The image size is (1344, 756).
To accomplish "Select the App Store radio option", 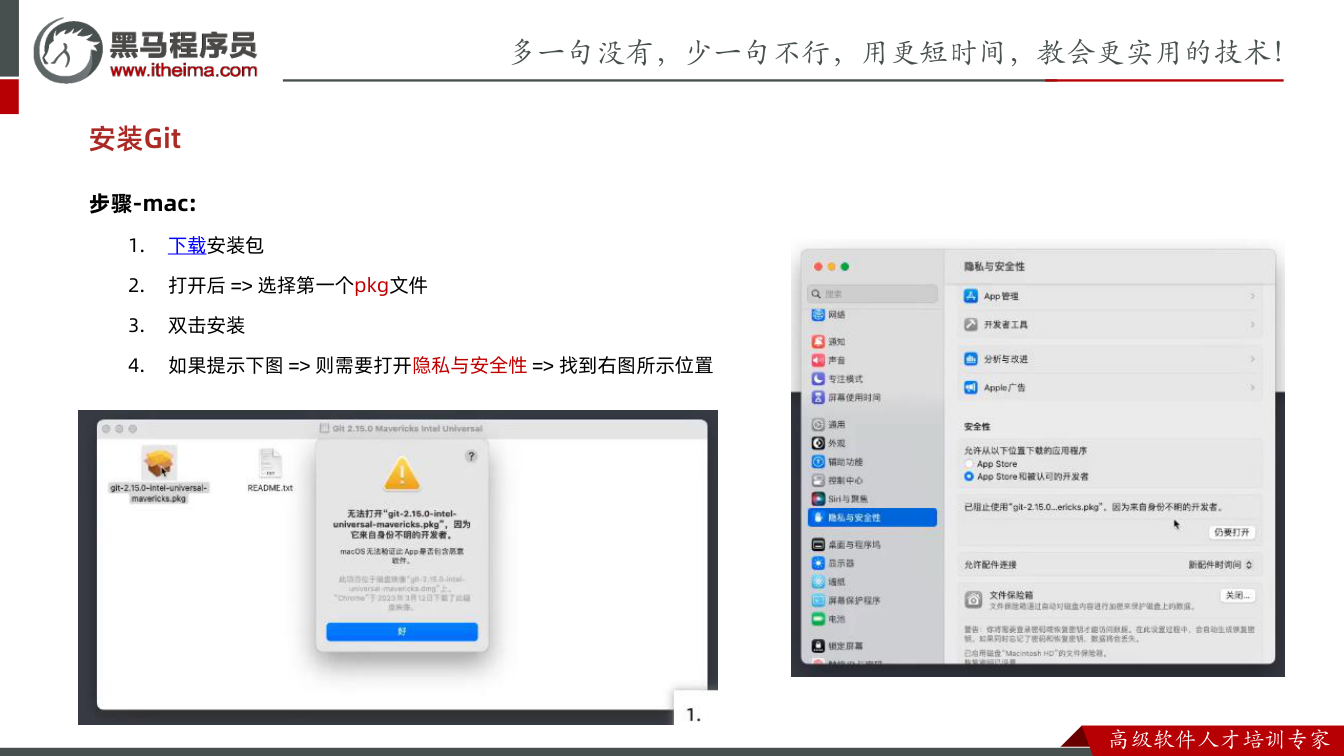I will click(969, 464).
